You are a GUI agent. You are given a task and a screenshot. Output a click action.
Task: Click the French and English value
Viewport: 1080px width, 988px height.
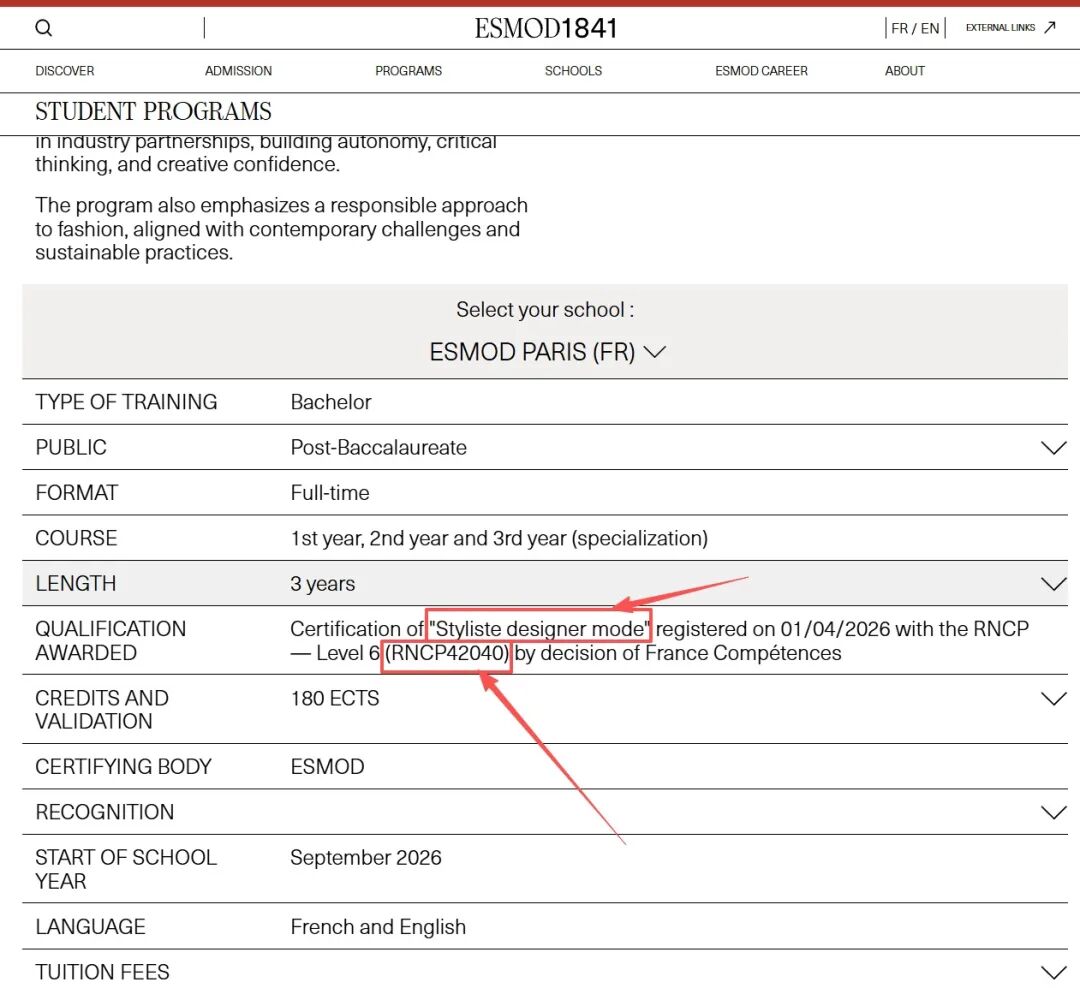[378, 927]
